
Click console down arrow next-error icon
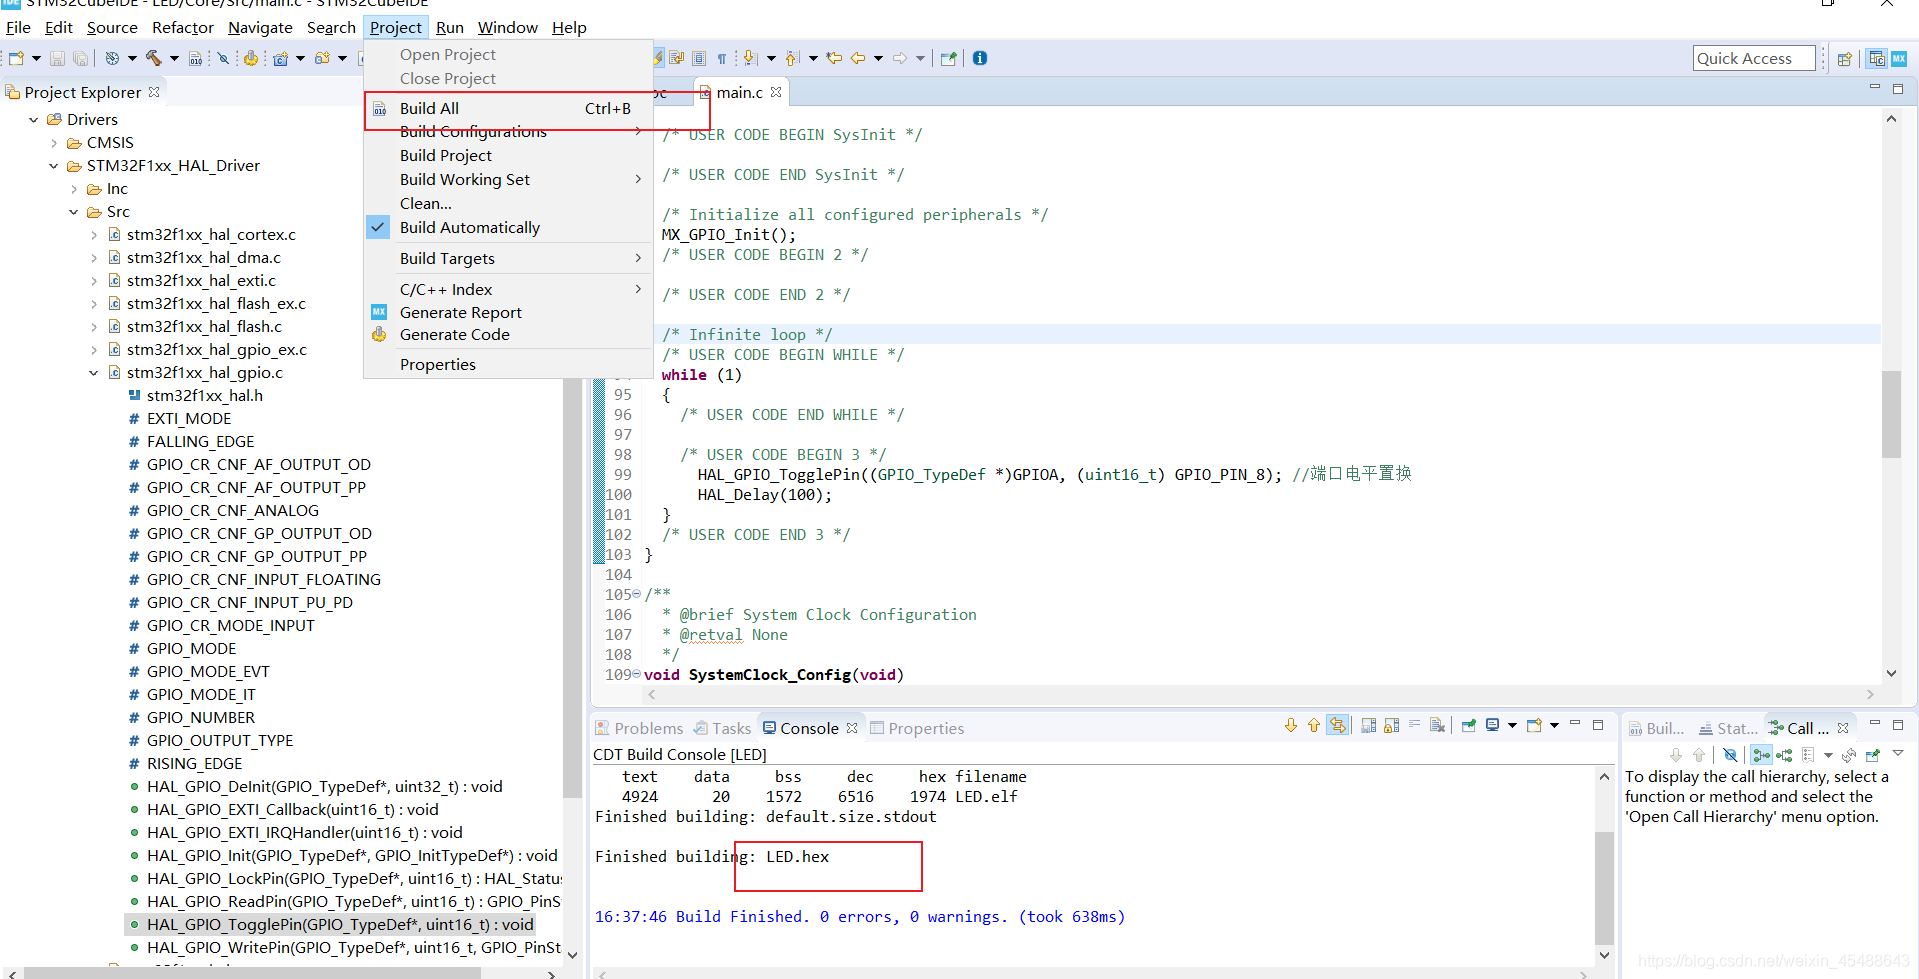click(x=1291, y=726)
